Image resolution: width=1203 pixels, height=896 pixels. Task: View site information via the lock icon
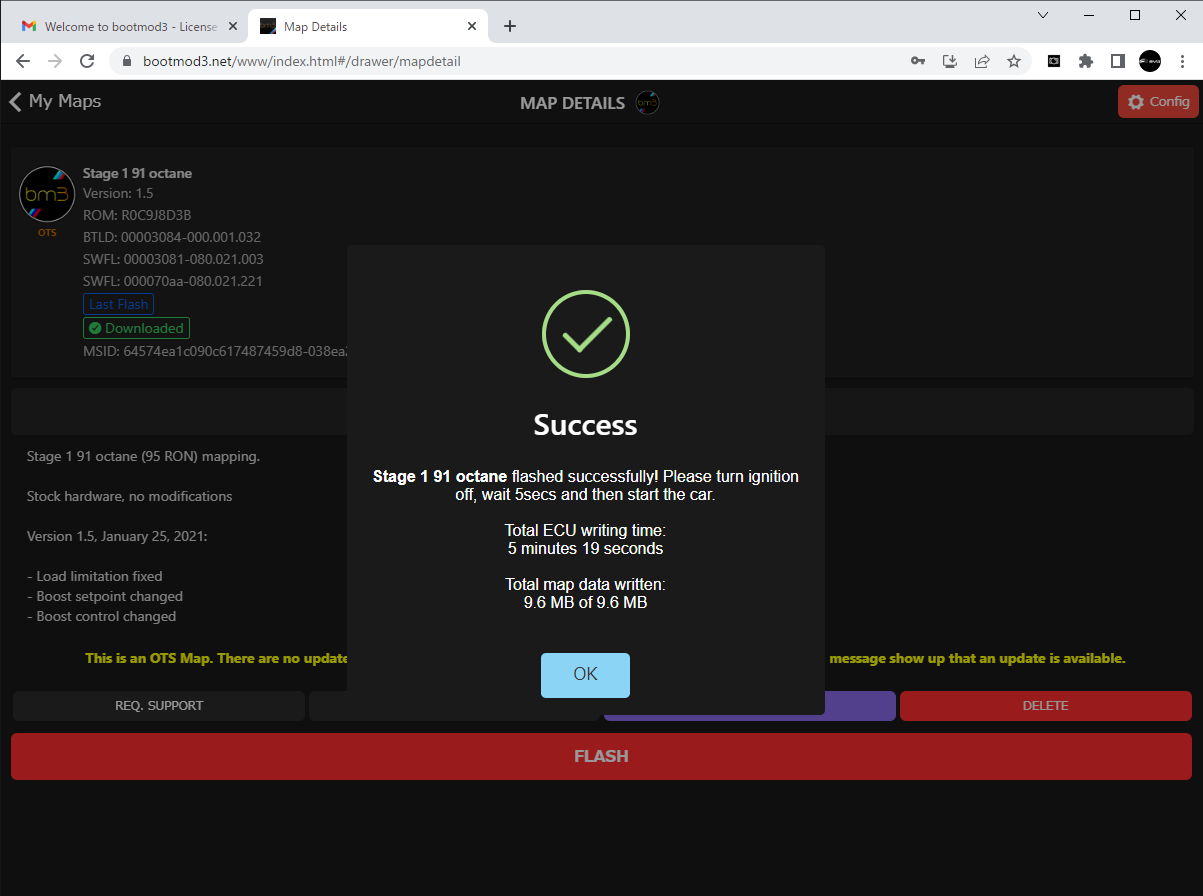127,61
